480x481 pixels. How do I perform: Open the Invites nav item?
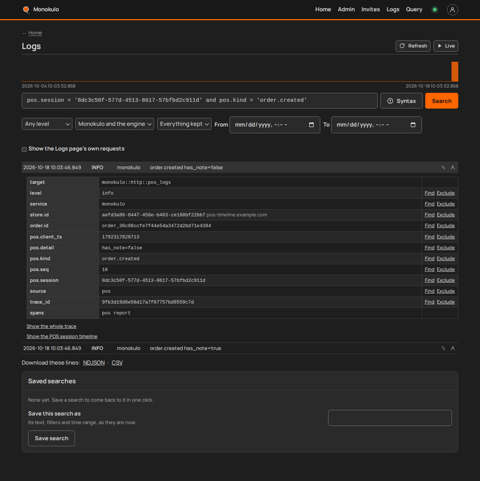[371, 10]
